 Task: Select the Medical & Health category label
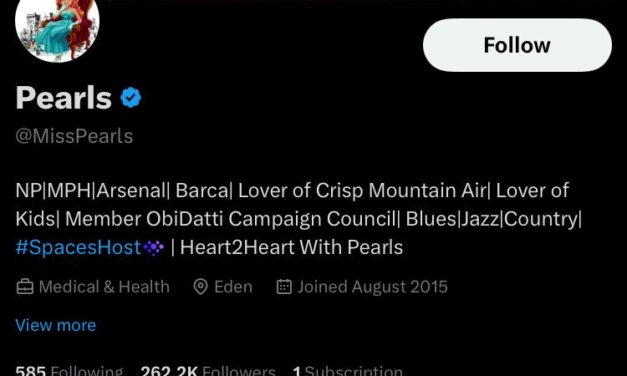pyautogui.click(x=104, y=287)
